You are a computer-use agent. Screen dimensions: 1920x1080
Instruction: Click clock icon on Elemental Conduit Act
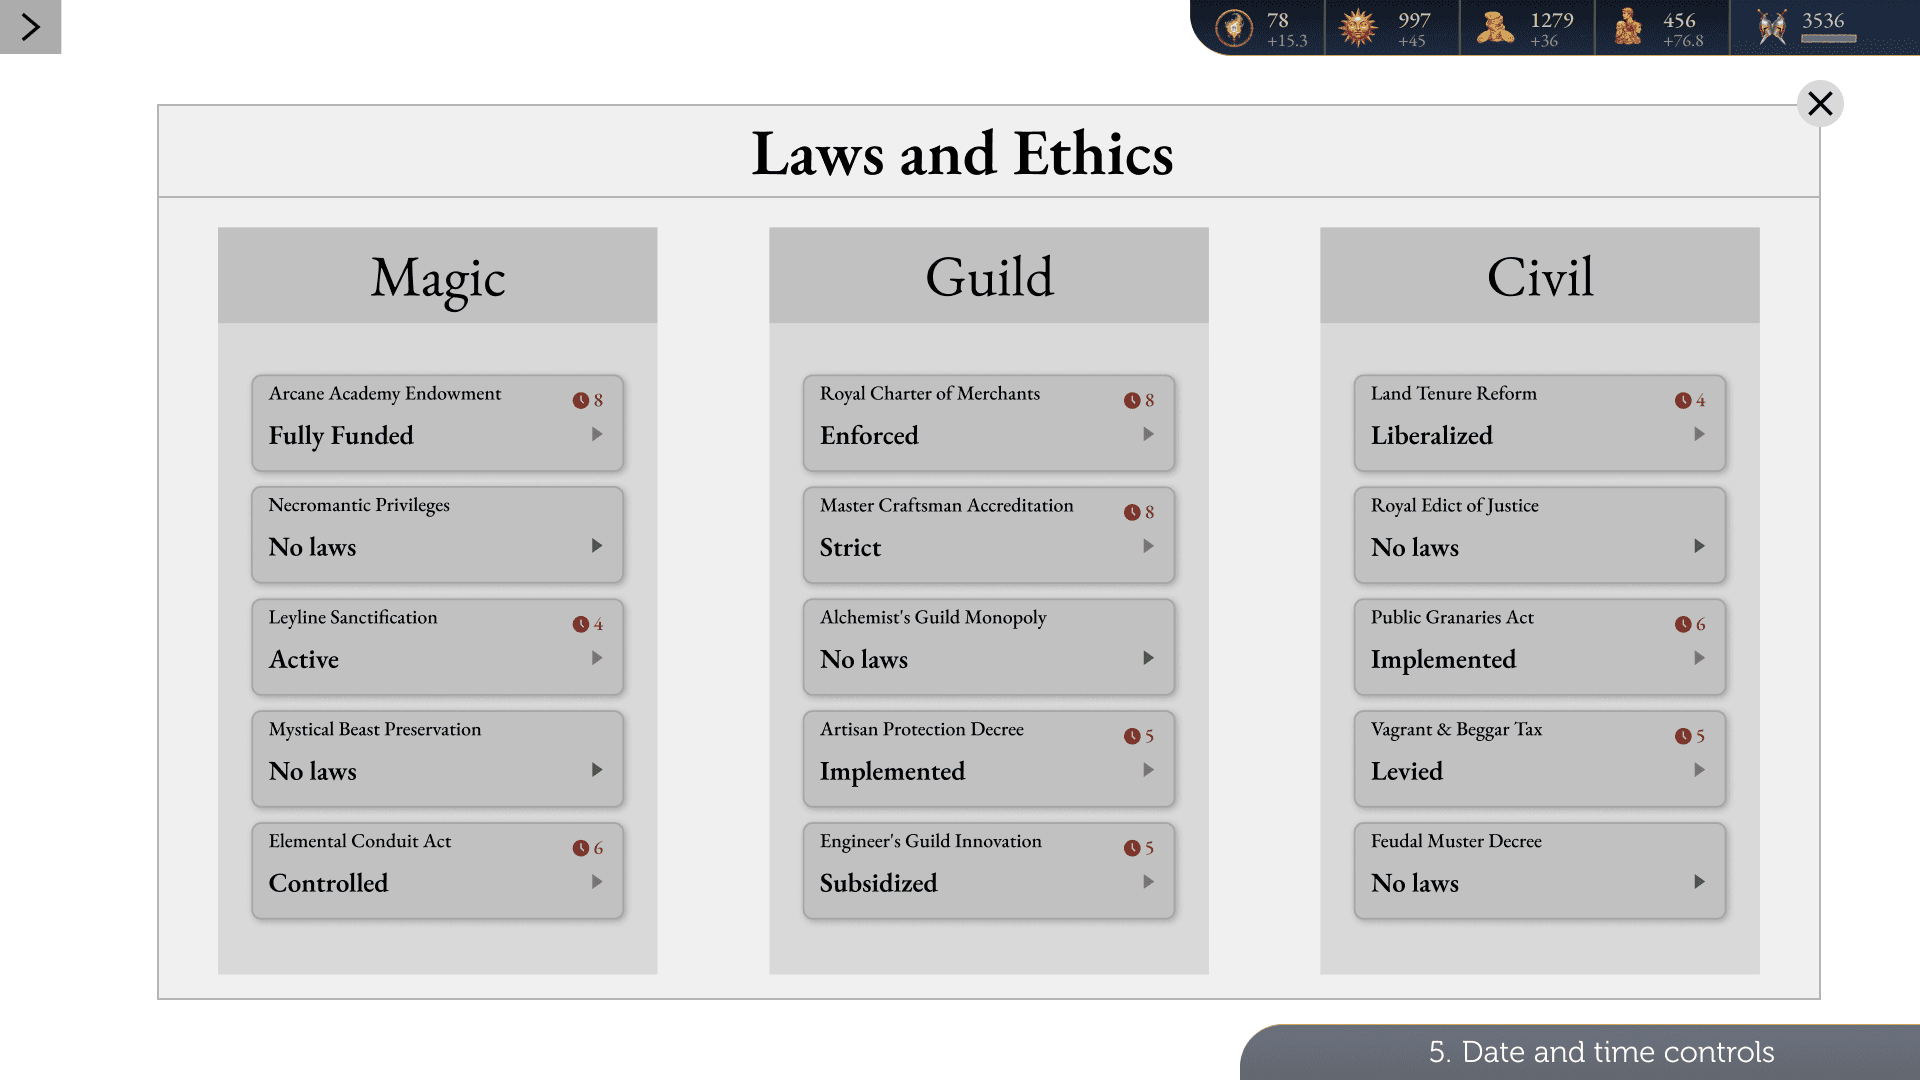[580, 848]
